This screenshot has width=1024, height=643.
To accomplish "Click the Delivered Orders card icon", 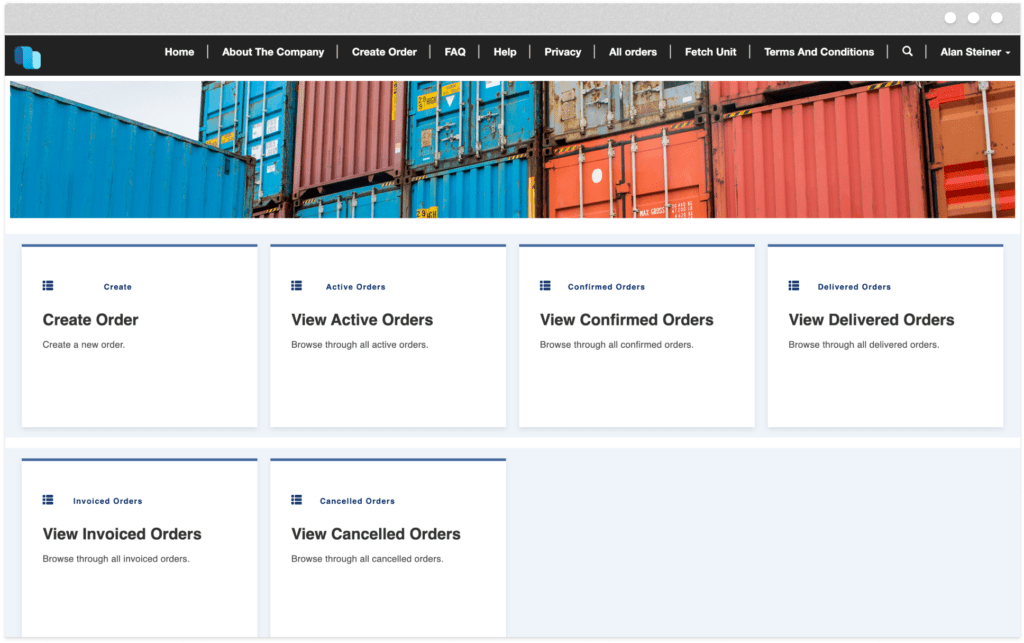I will tap(794, 285).
